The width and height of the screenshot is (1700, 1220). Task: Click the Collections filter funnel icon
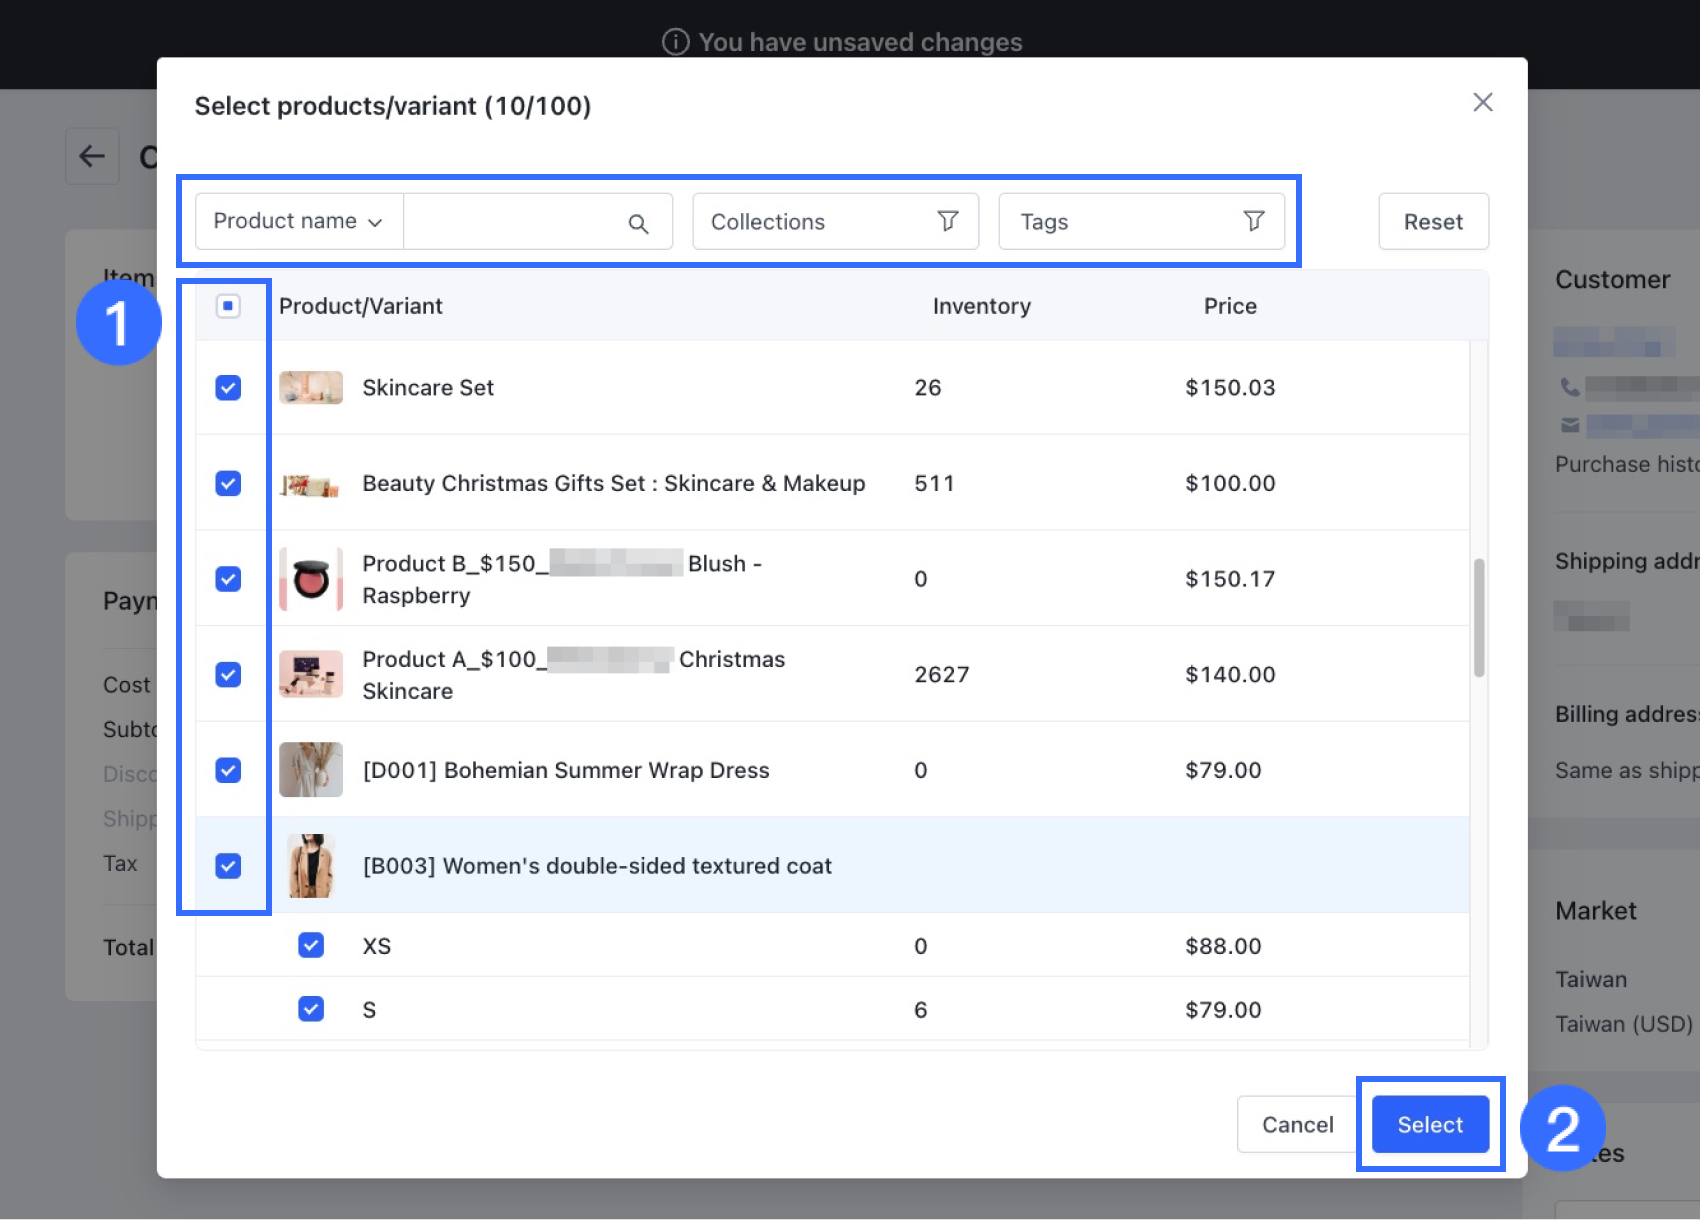[x=947, y=221]
